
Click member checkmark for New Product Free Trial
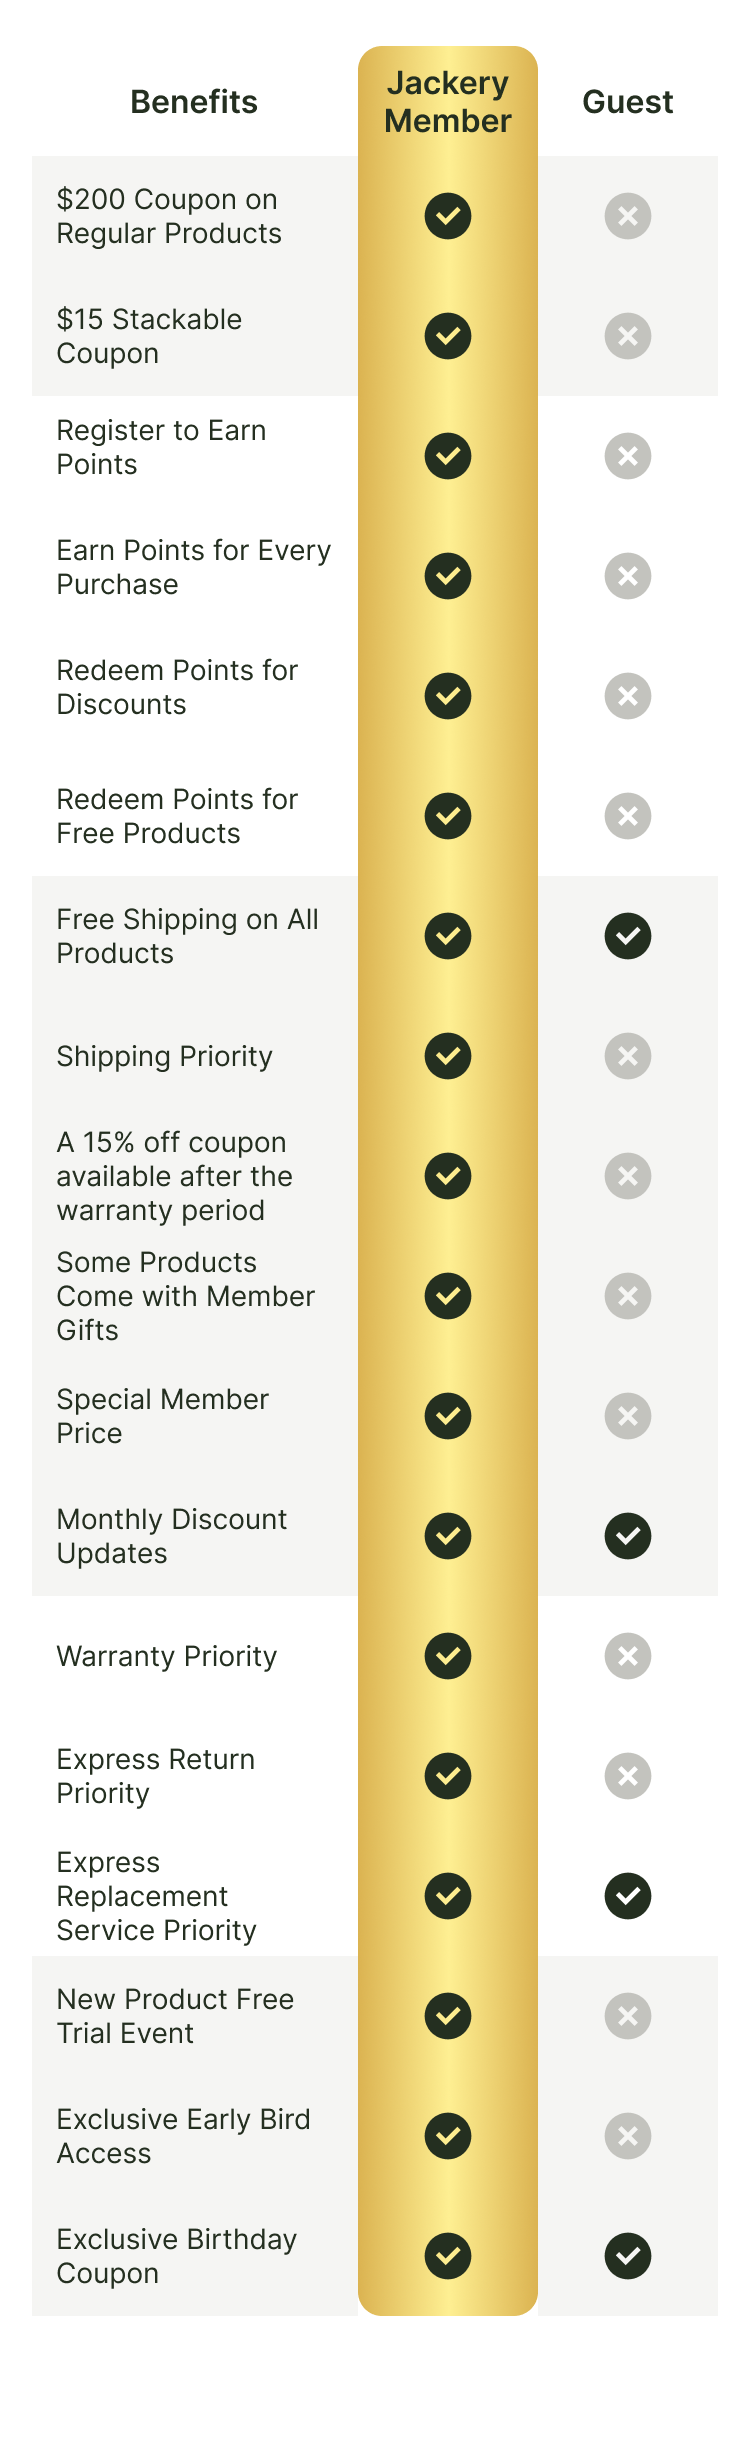(x=448, y=2016)
